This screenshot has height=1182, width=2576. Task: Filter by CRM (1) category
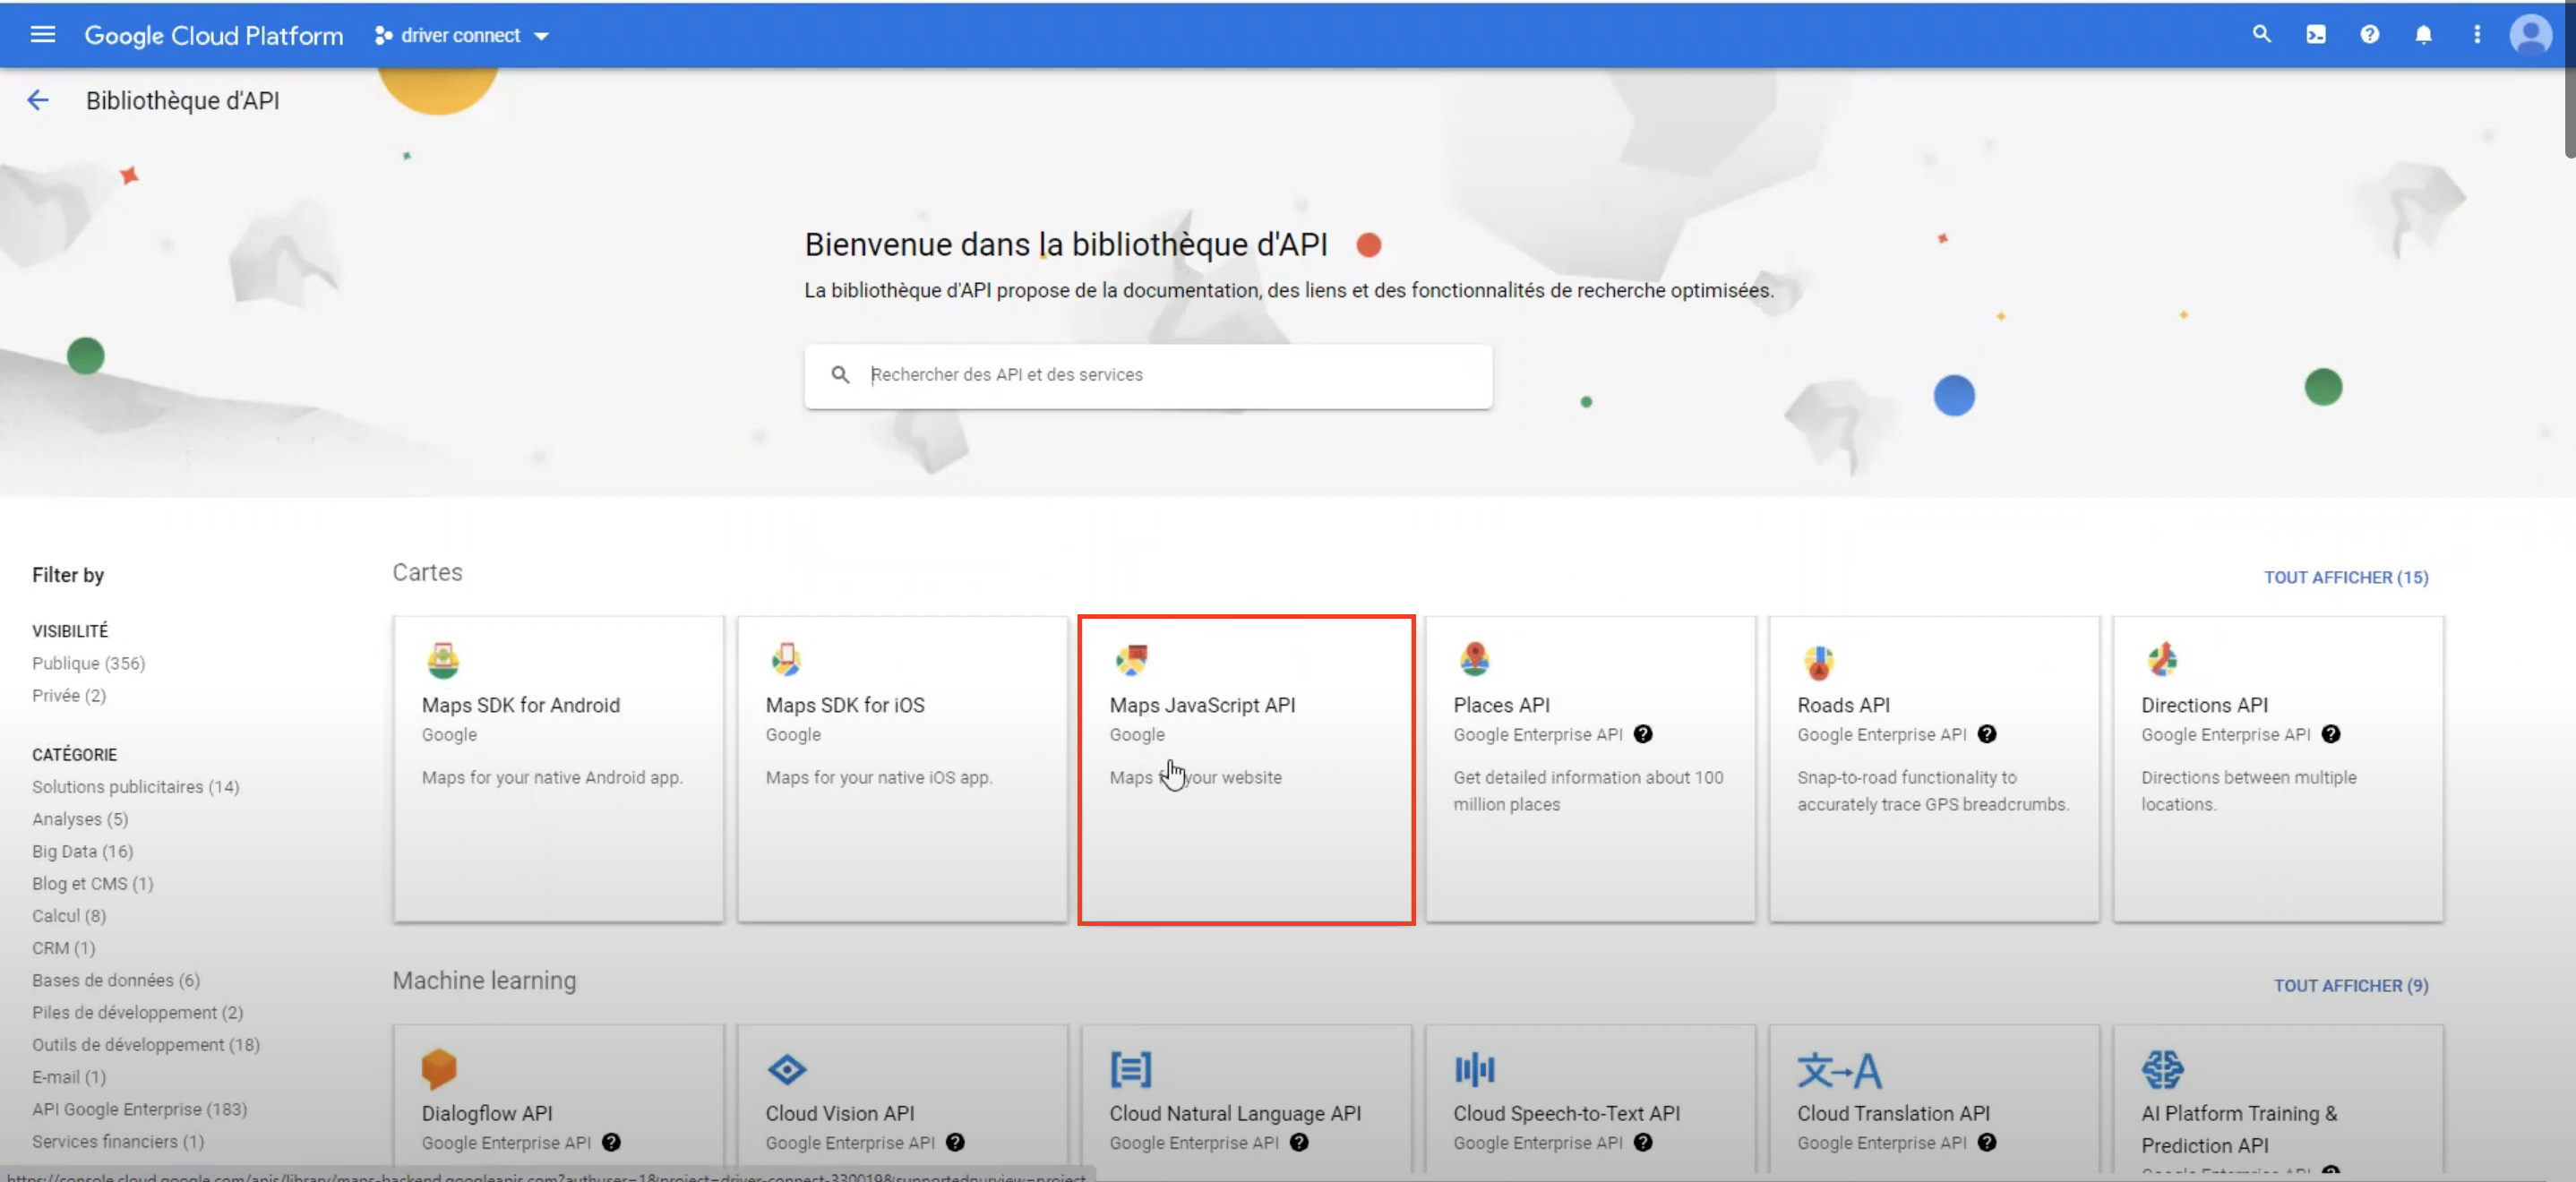pyautogui.click(x=63, y=947)
